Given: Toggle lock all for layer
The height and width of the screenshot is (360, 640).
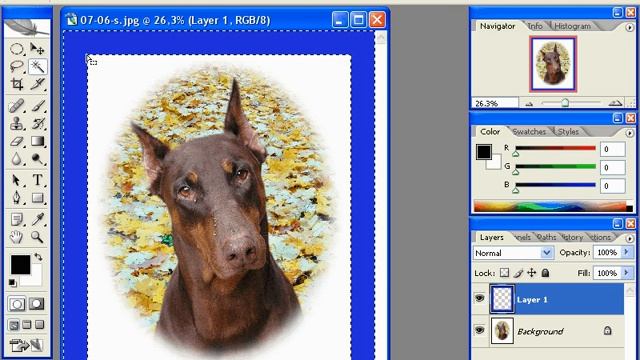Looking at the screenshot, I should click(x=545, y=273).
